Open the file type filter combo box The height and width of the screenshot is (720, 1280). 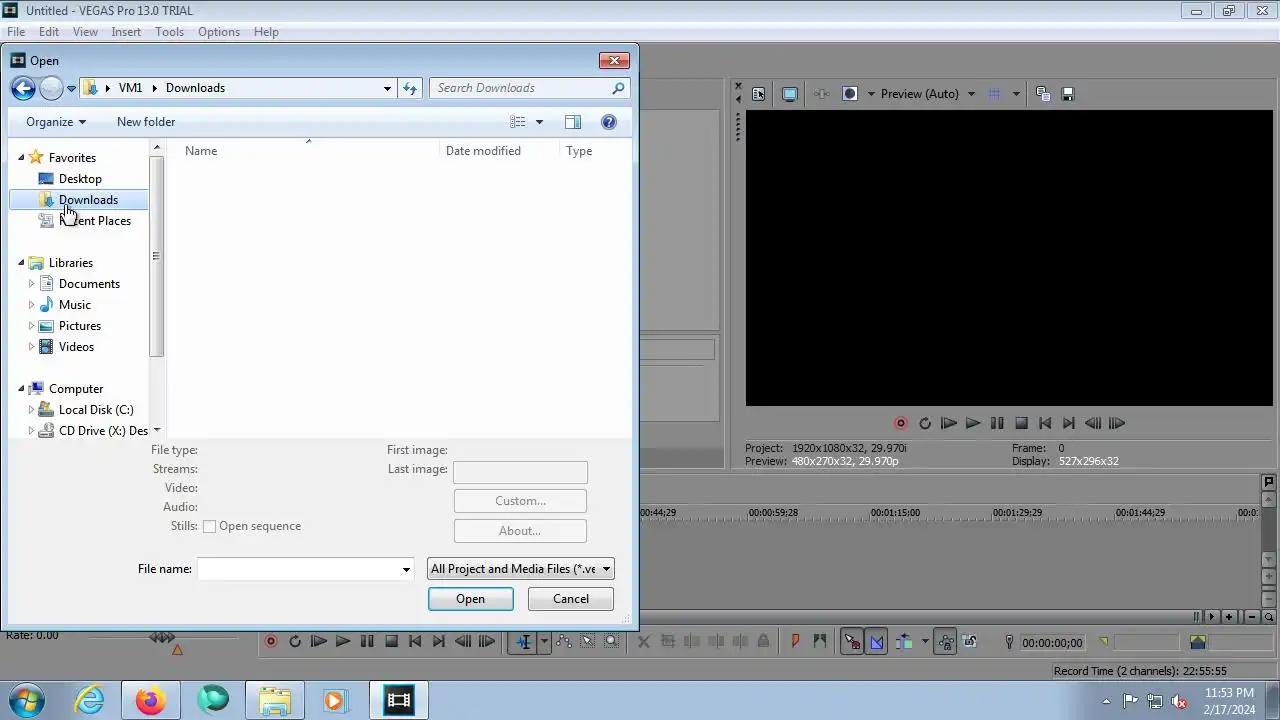[520, 569]
